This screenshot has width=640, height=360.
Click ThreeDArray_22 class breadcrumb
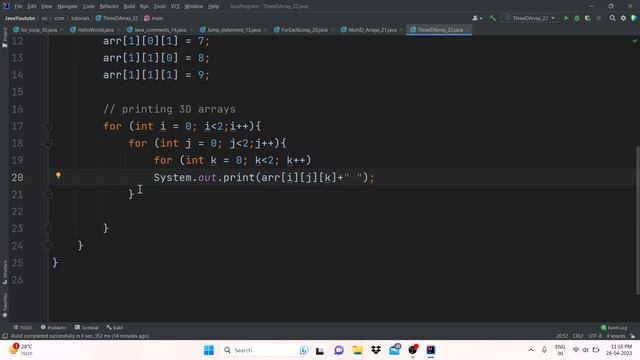pos(117,18)
